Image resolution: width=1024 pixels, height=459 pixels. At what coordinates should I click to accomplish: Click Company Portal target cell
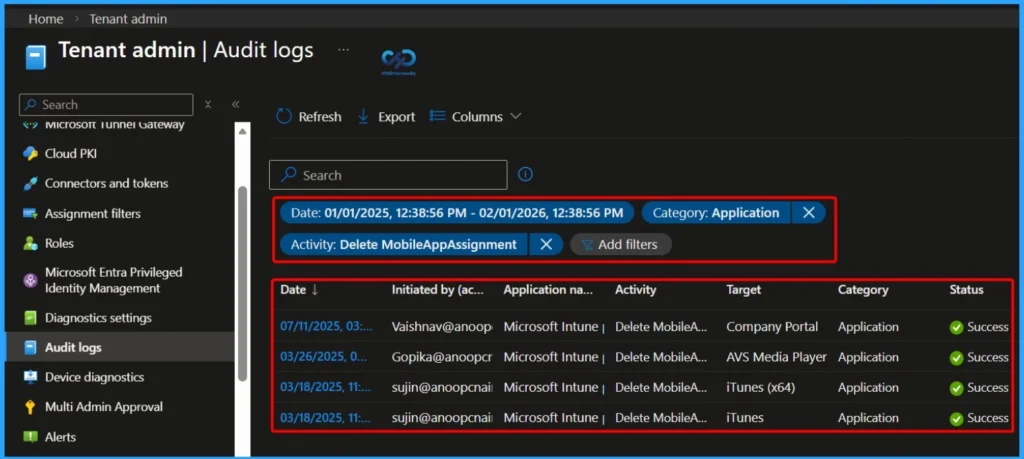point(772,327)
